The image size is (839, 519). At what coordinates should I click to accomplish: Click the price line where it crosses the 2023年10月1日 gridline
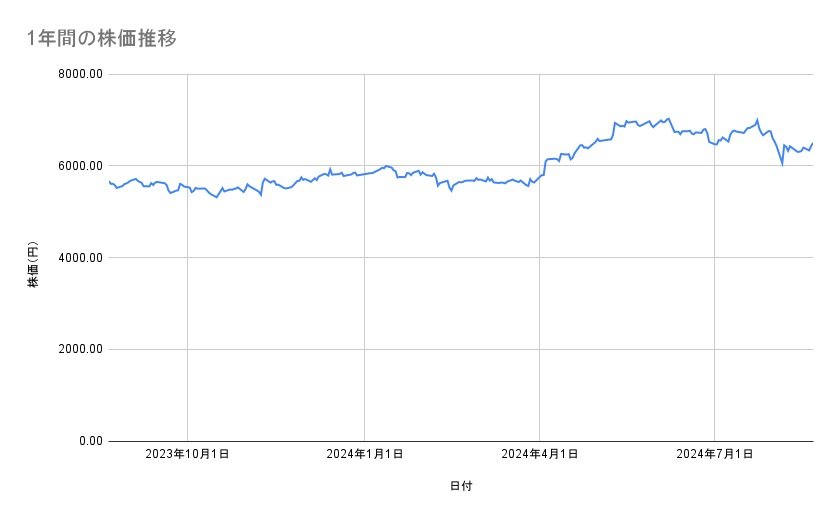(x=188, y=187)
